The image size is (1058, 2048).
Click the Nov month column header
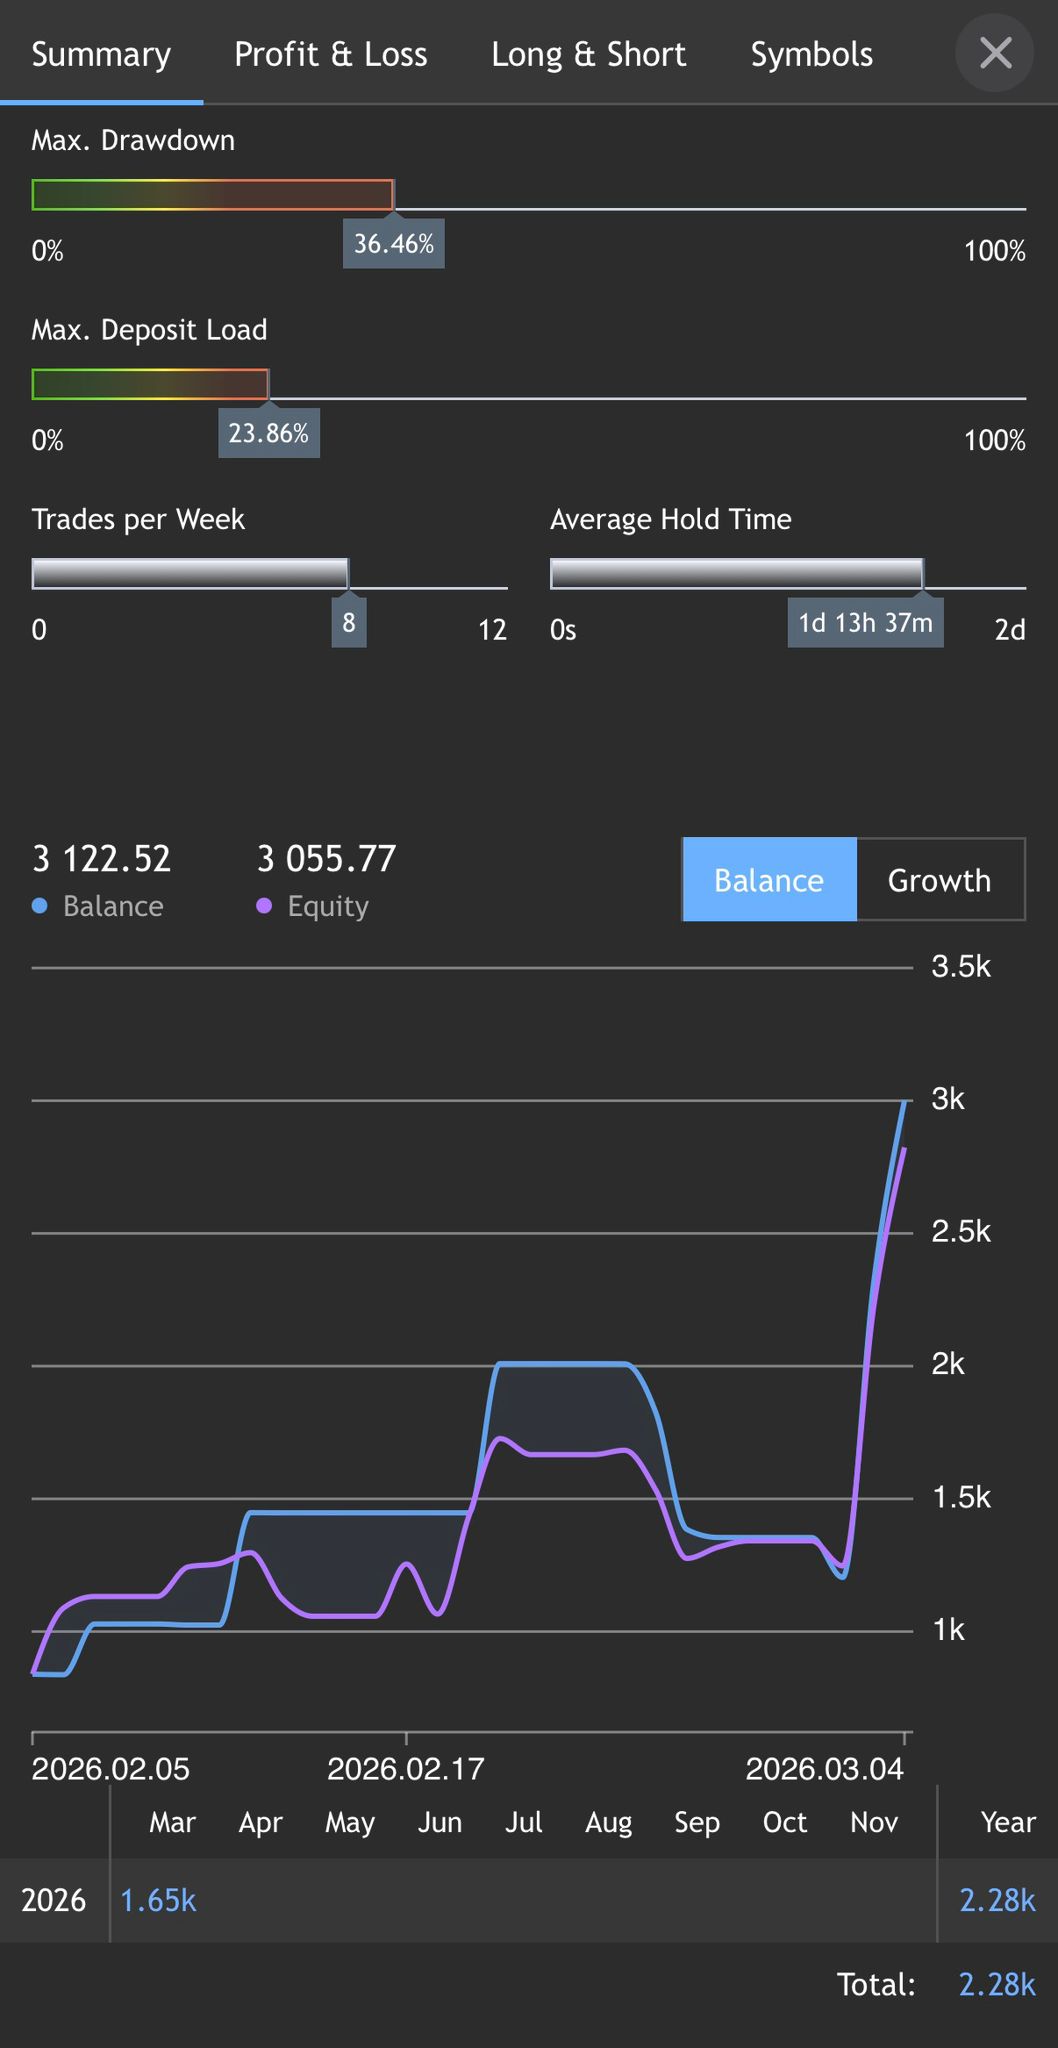click(x=872, y=1822)
